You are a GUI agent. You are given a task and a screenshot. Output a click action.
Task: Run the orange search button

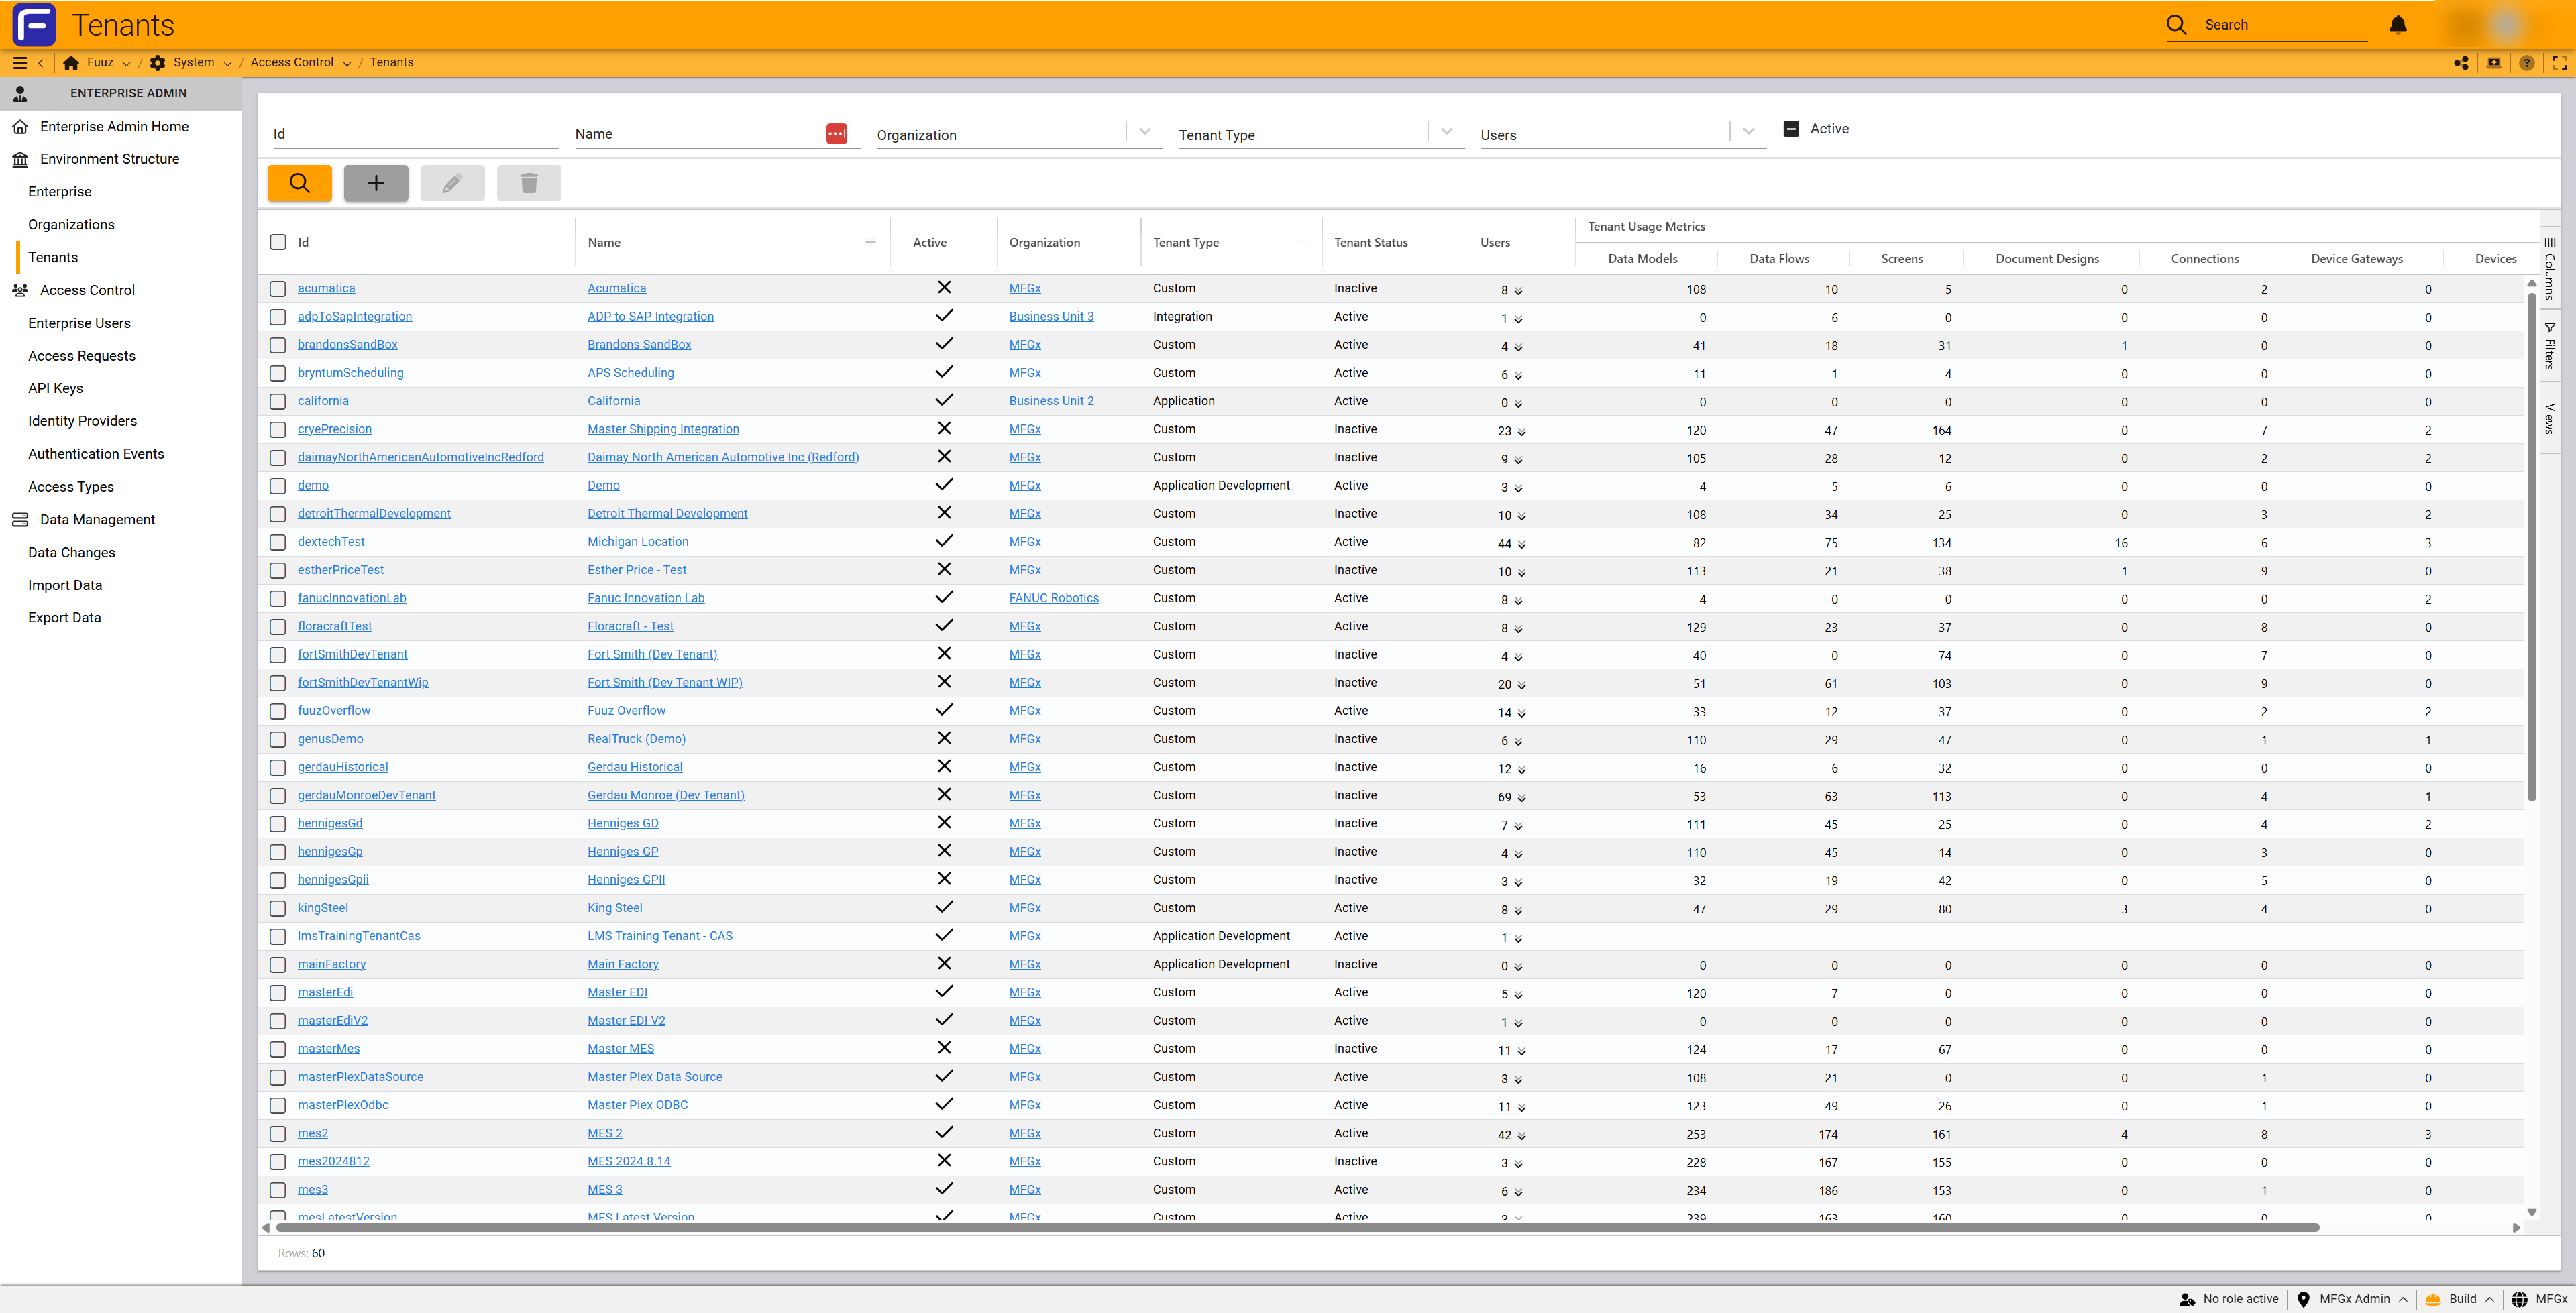[x=299, y=183]
